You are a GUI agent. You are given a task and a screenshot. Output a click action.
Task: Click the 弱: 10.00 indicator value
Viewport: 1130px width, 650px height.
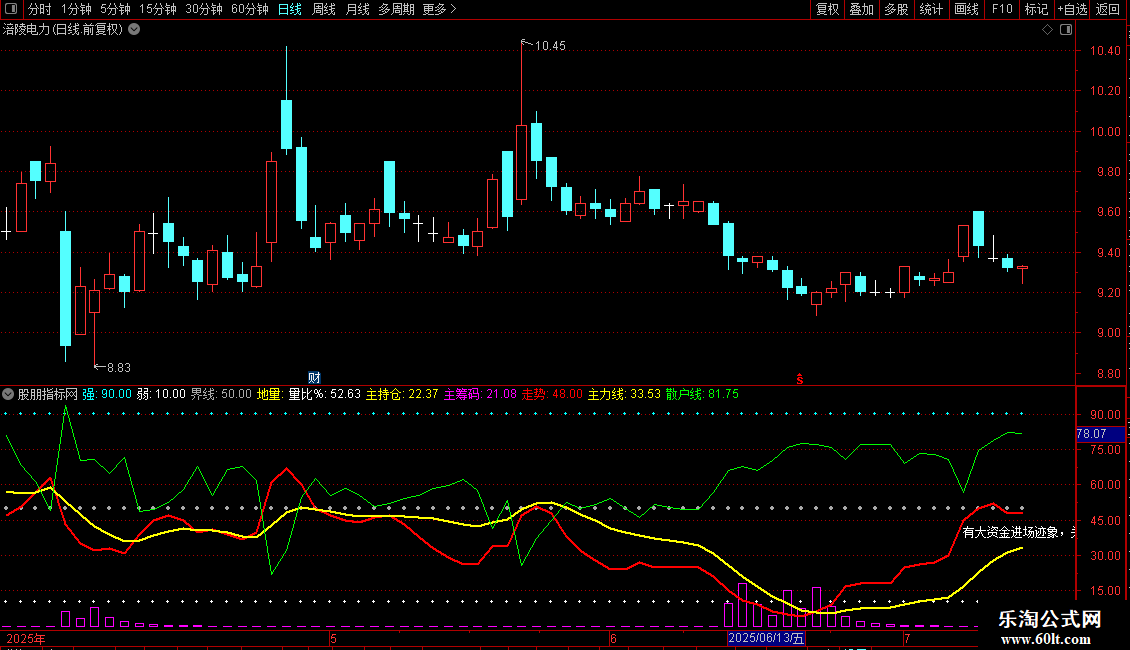click(161, 394)
